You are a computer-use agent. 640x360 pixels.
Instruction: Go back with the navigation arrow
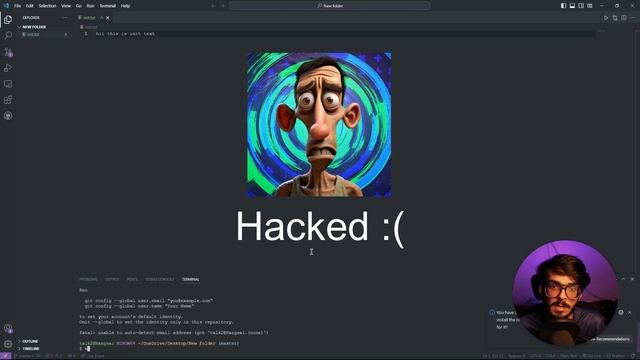213,6
